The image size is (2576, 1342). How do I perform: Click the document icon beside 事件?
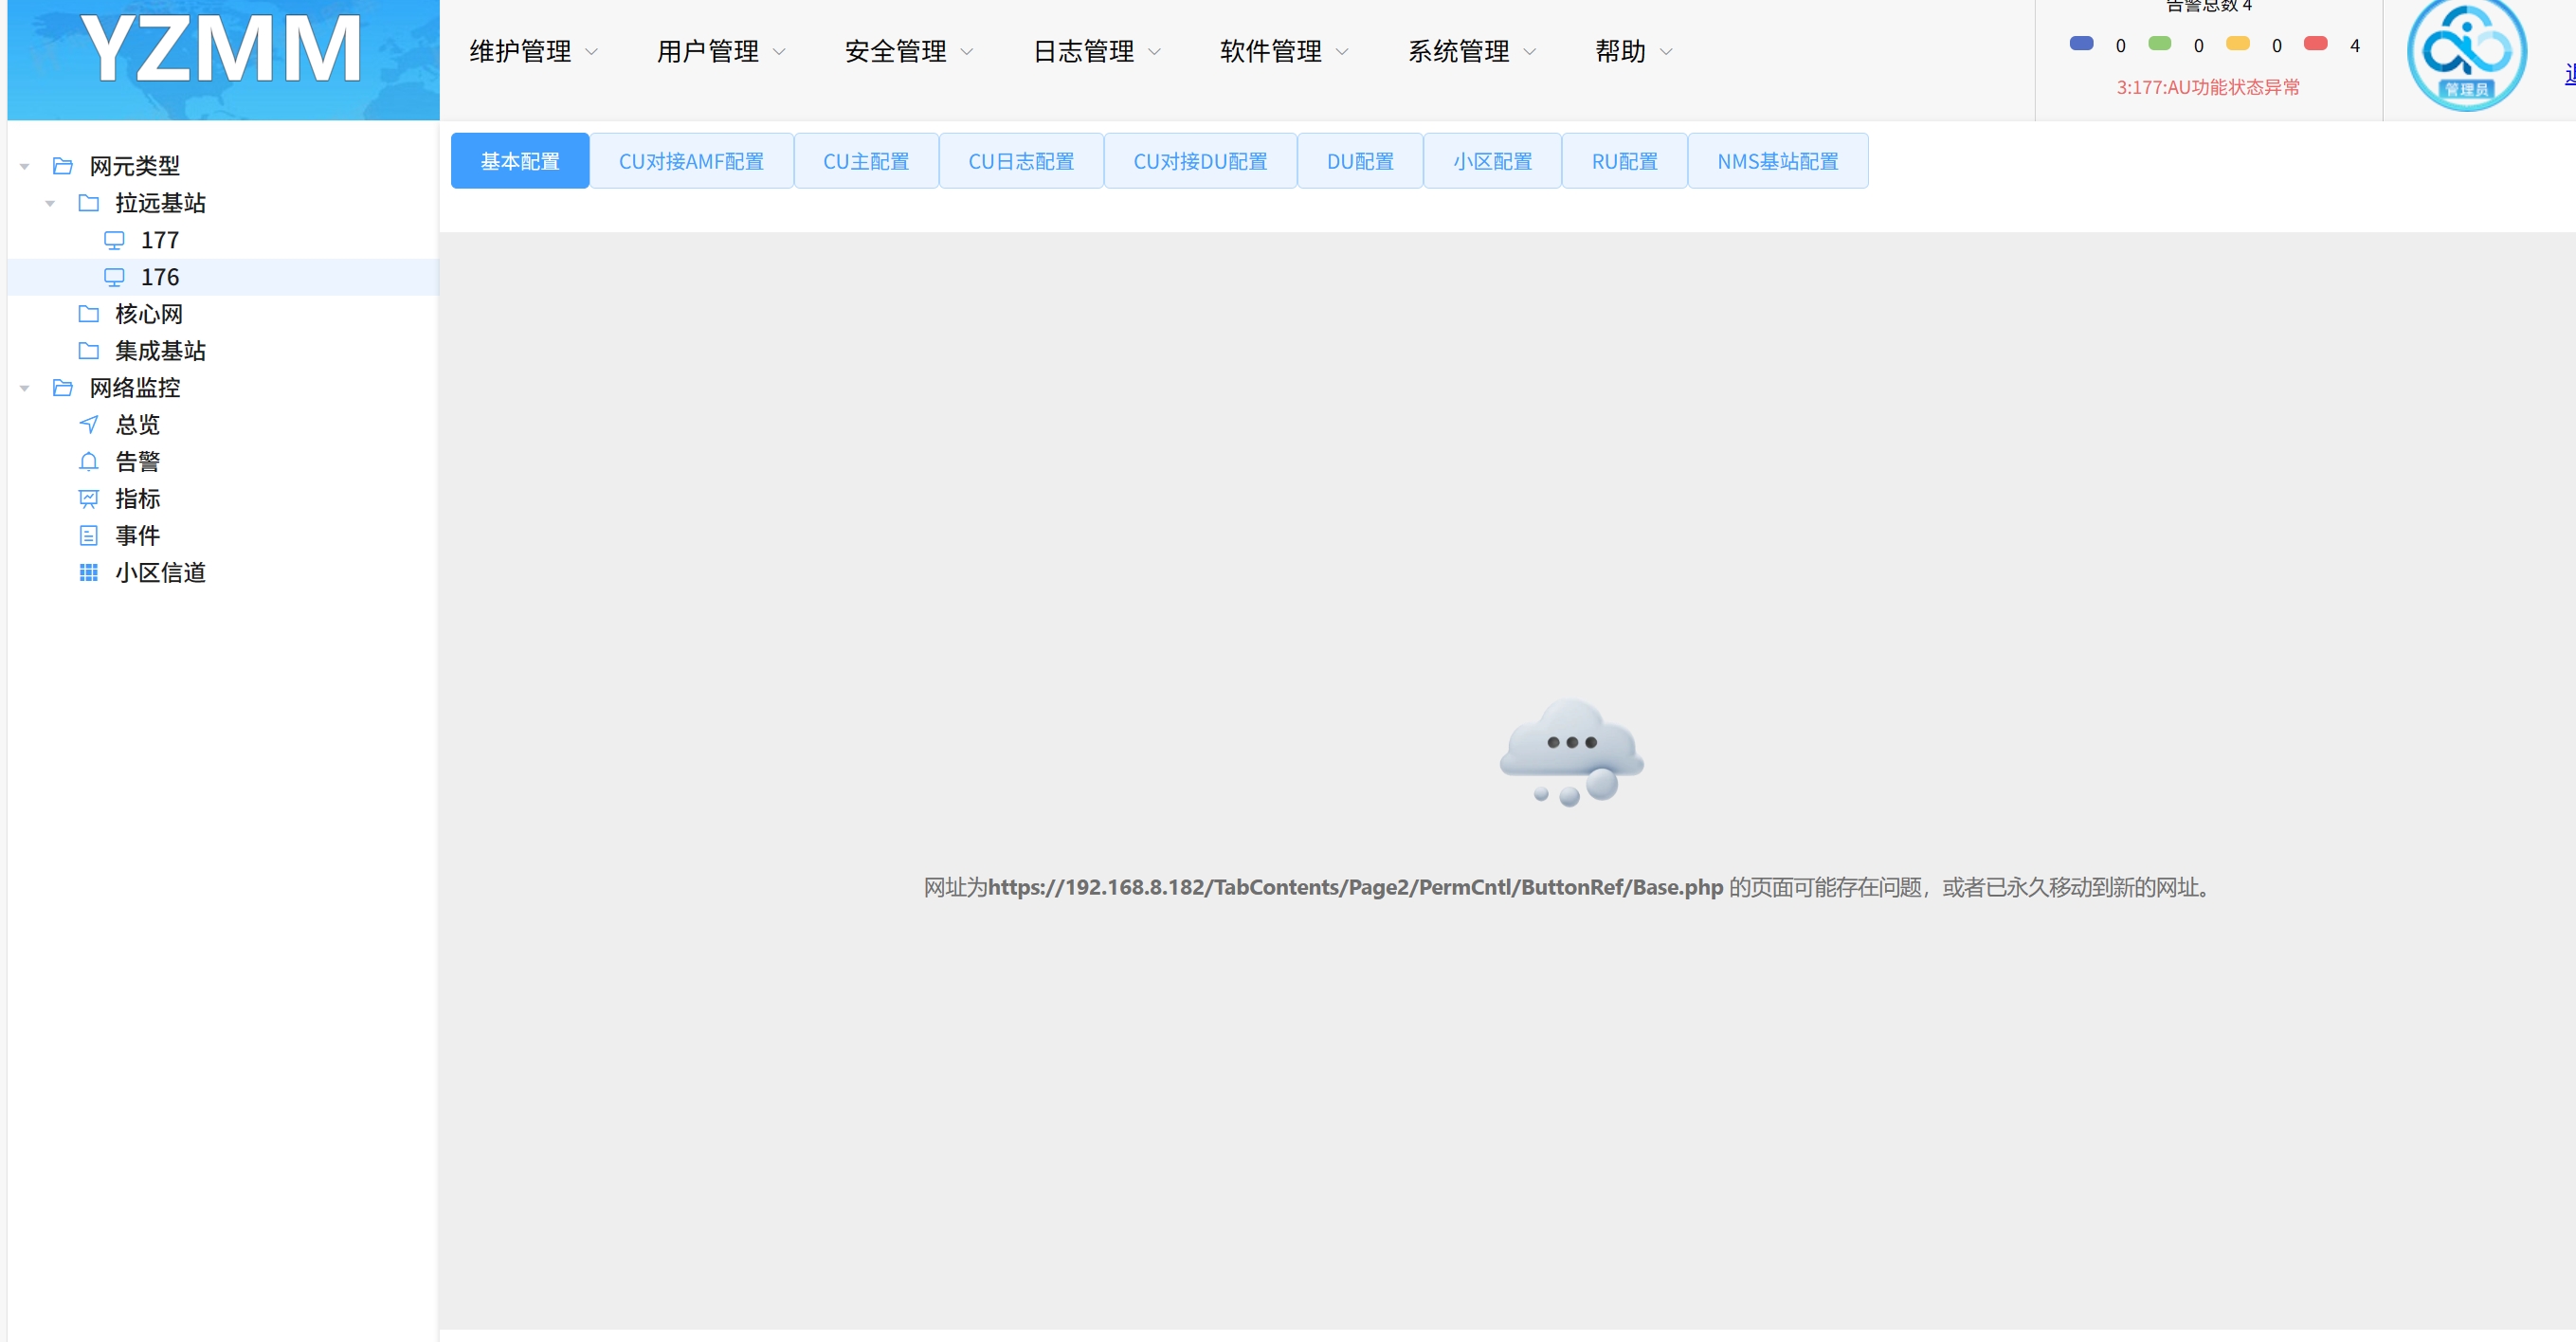pyautogui.click(x=89, y=535)
